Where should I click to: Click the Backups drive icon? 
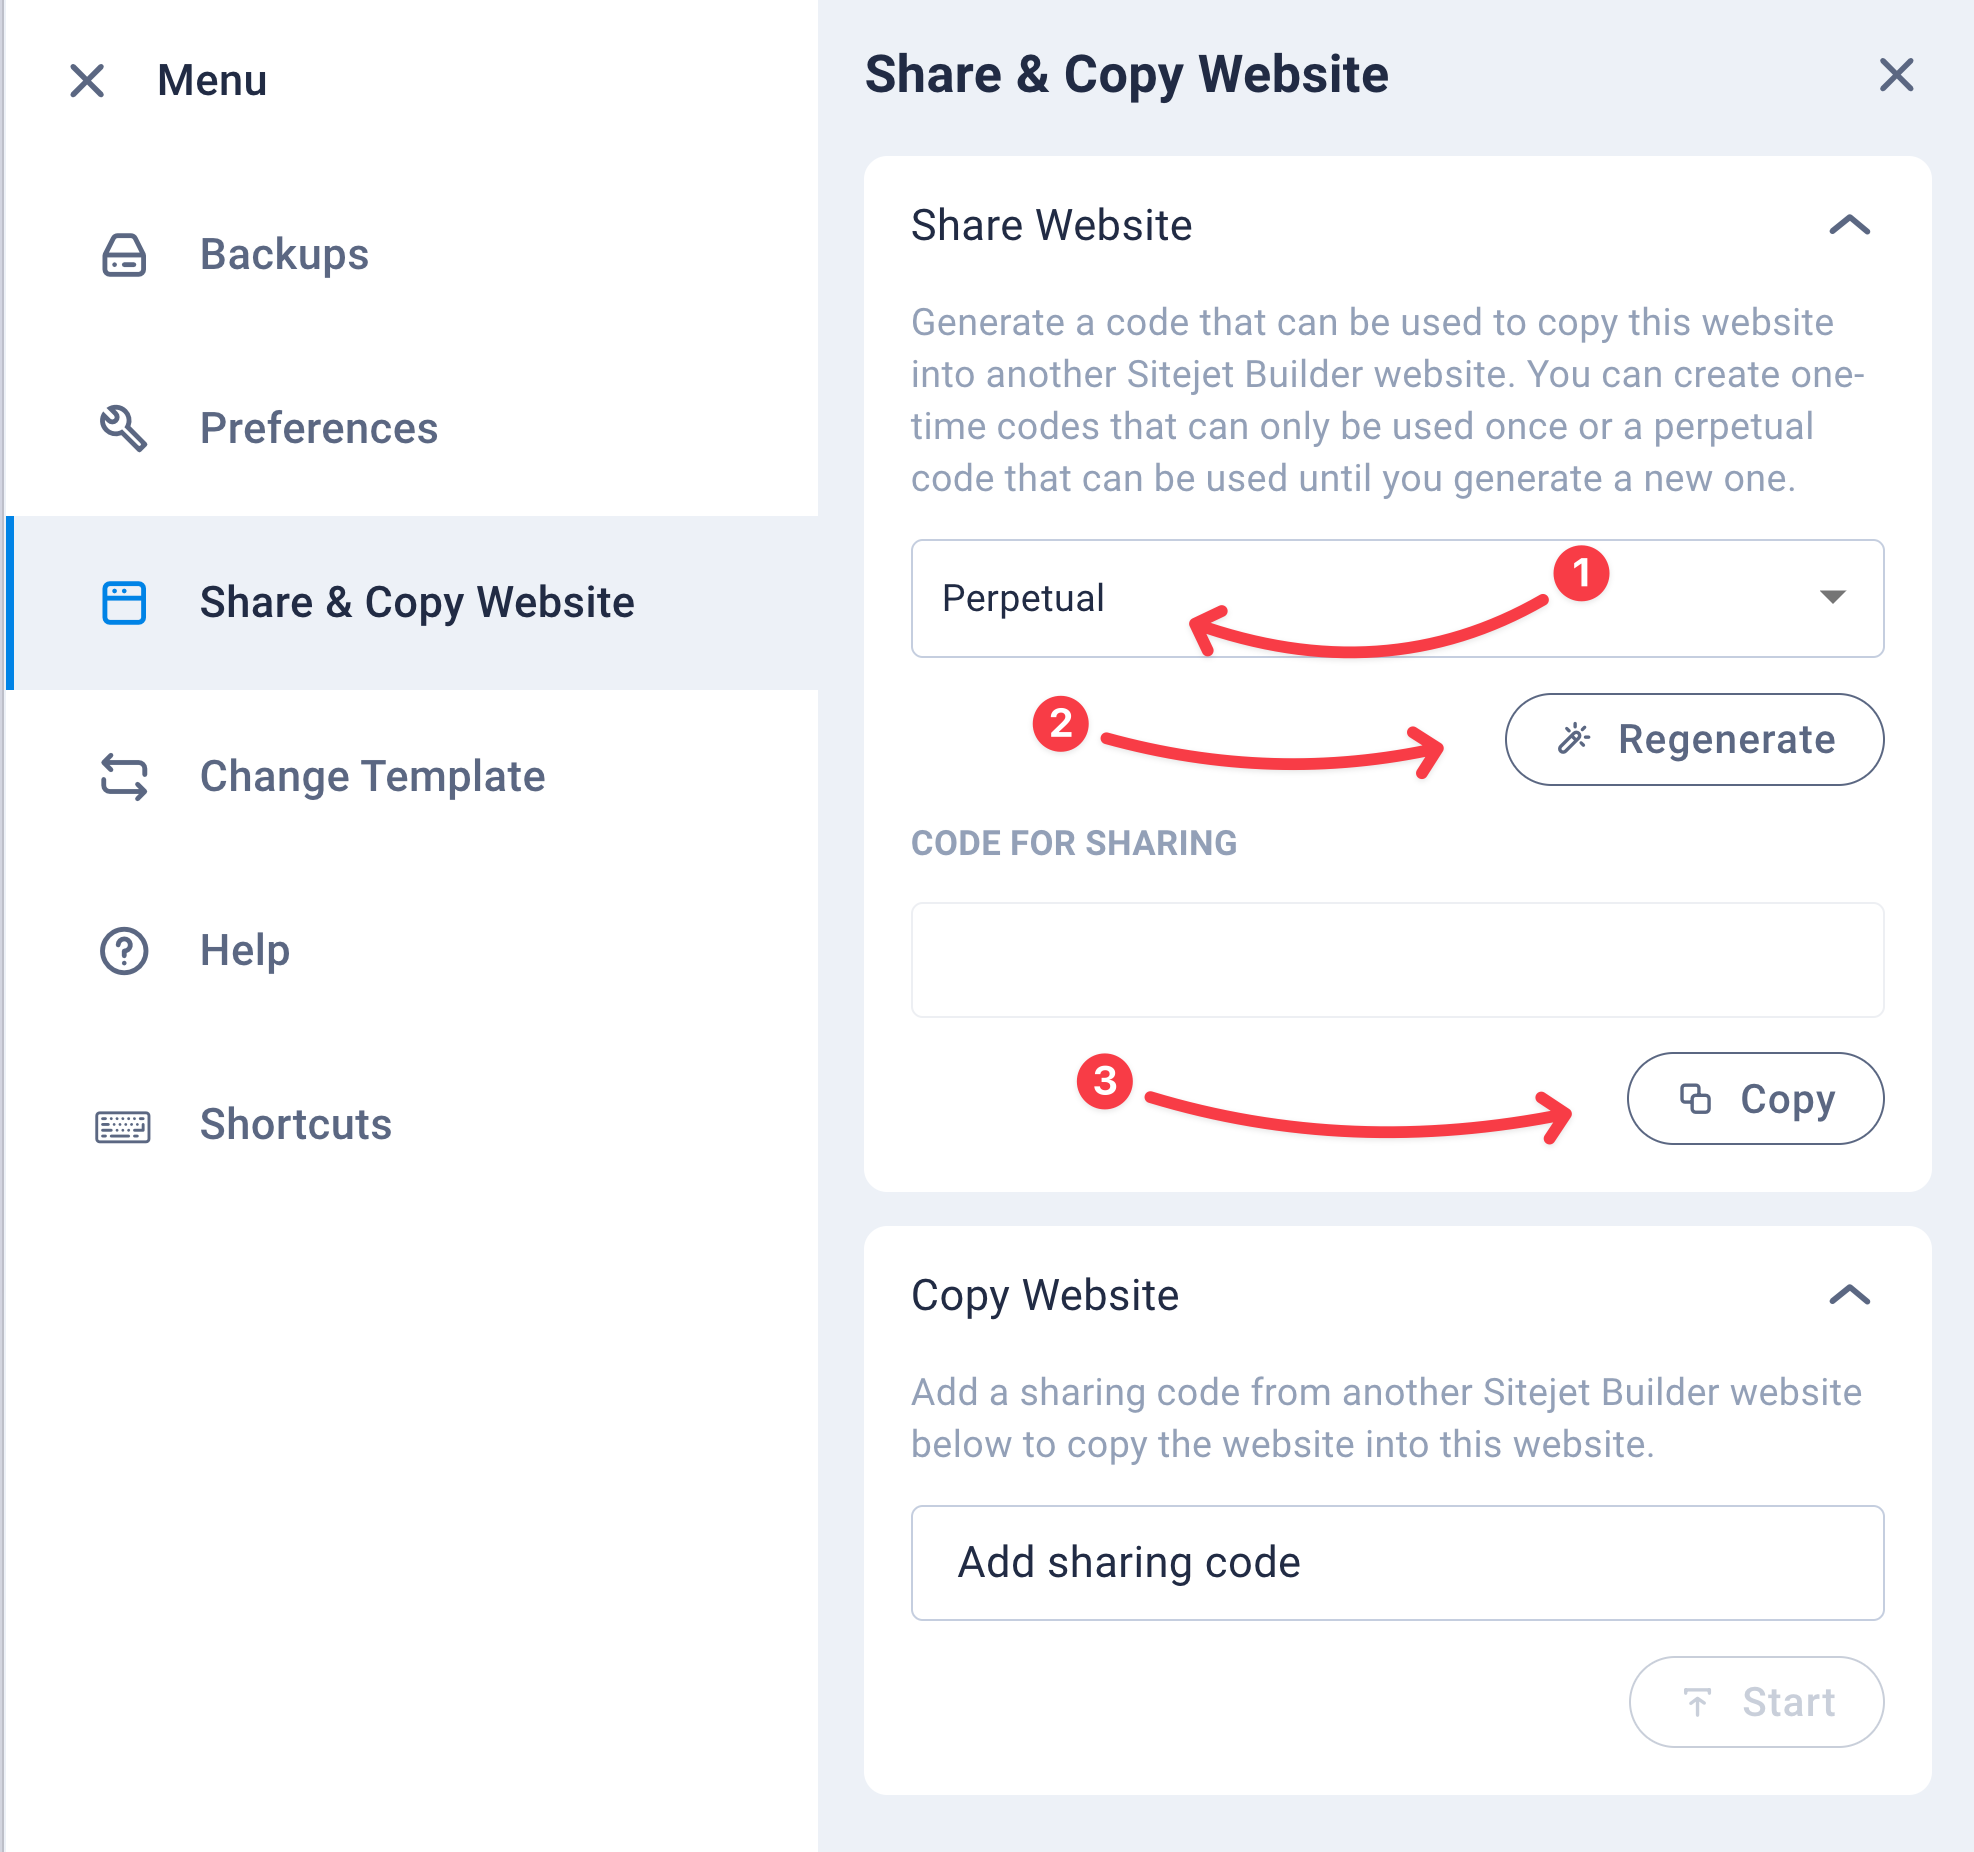(x=124, y=255)
